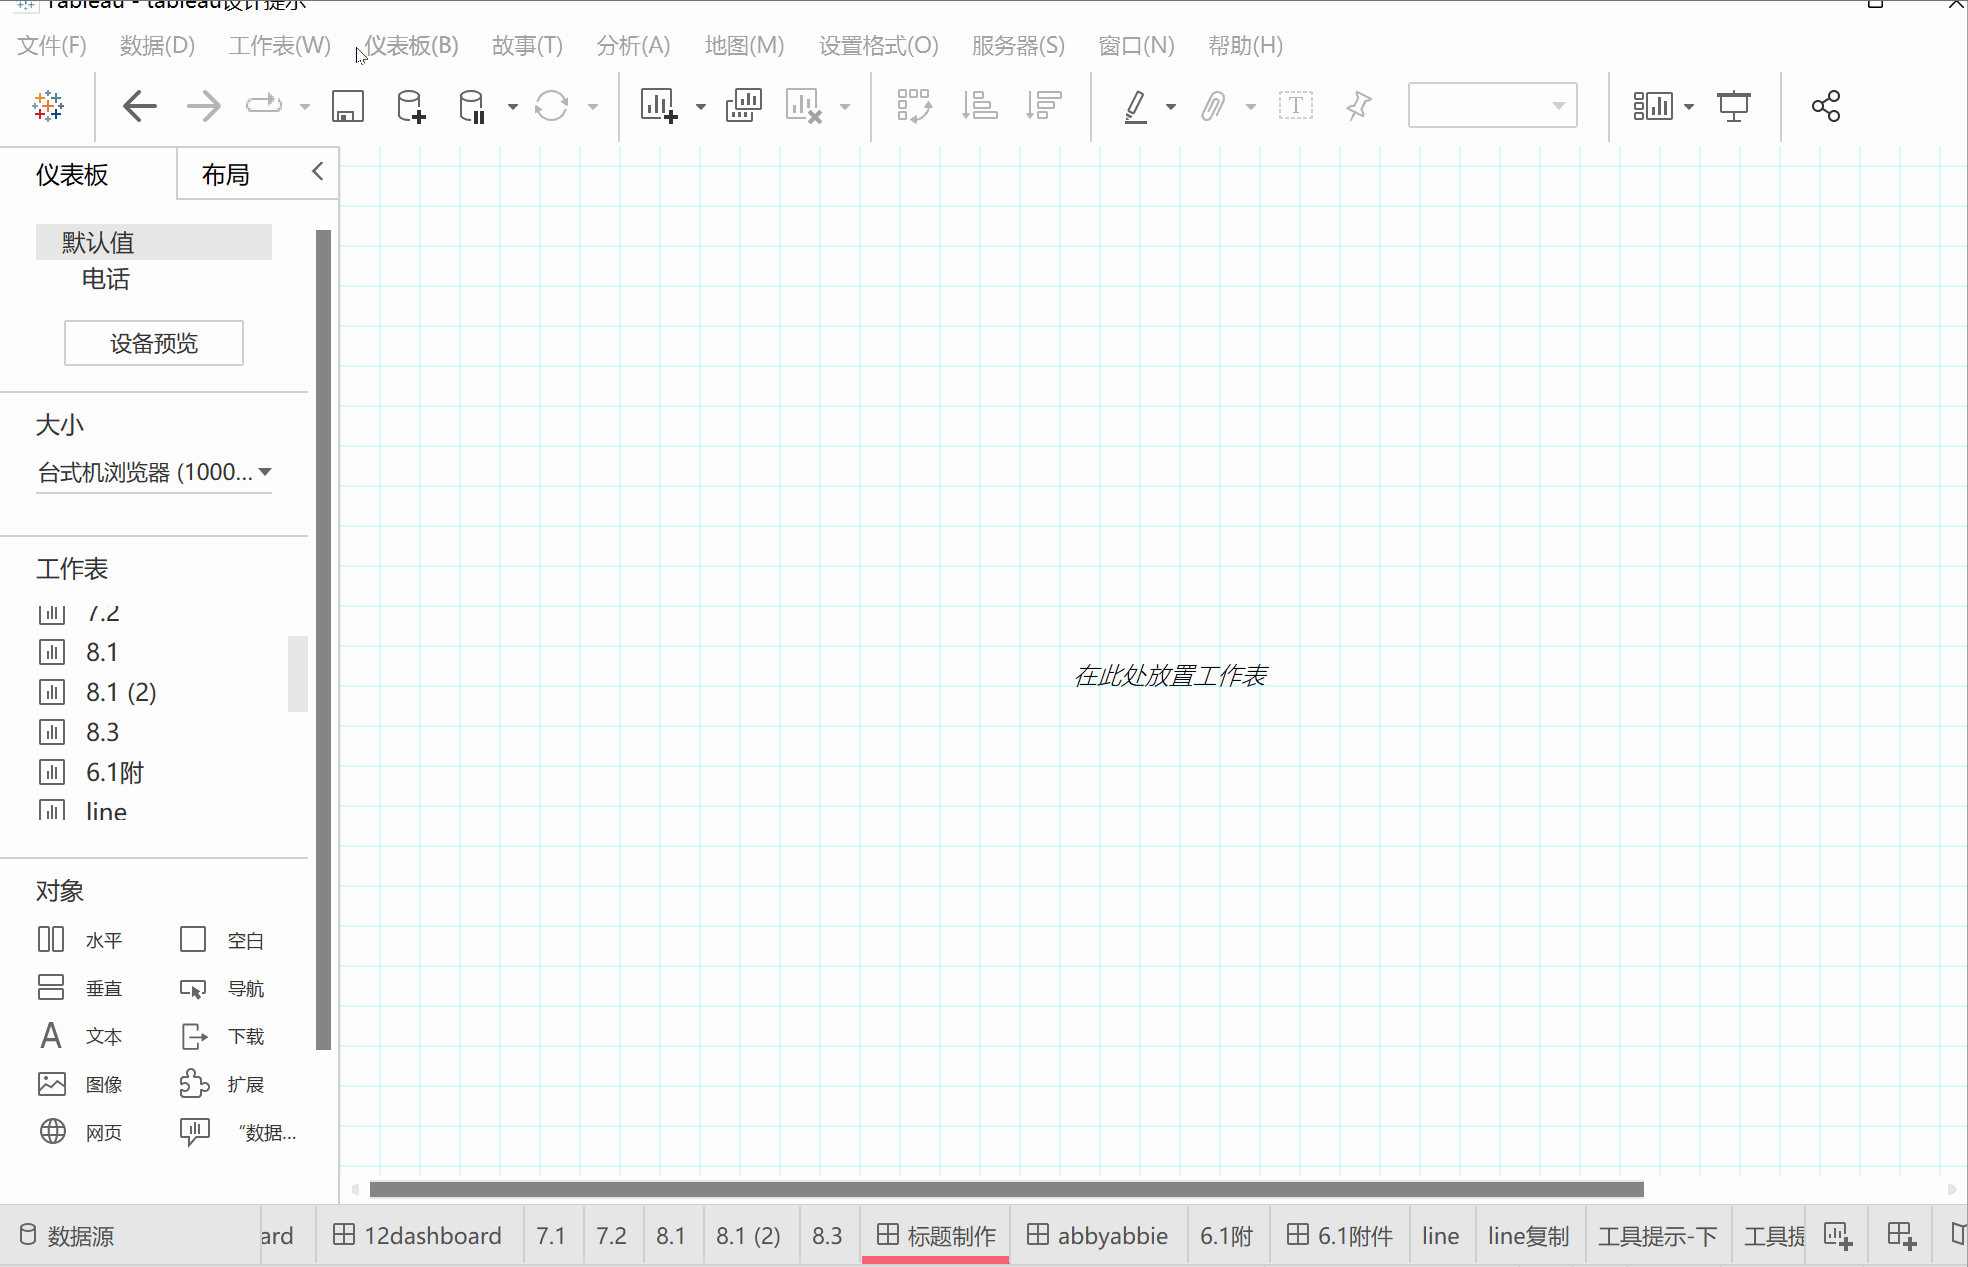Select the 8.3 sheet in worksheet list
This screenshot has width=1968, height=1267.
[x=102, y=732]
